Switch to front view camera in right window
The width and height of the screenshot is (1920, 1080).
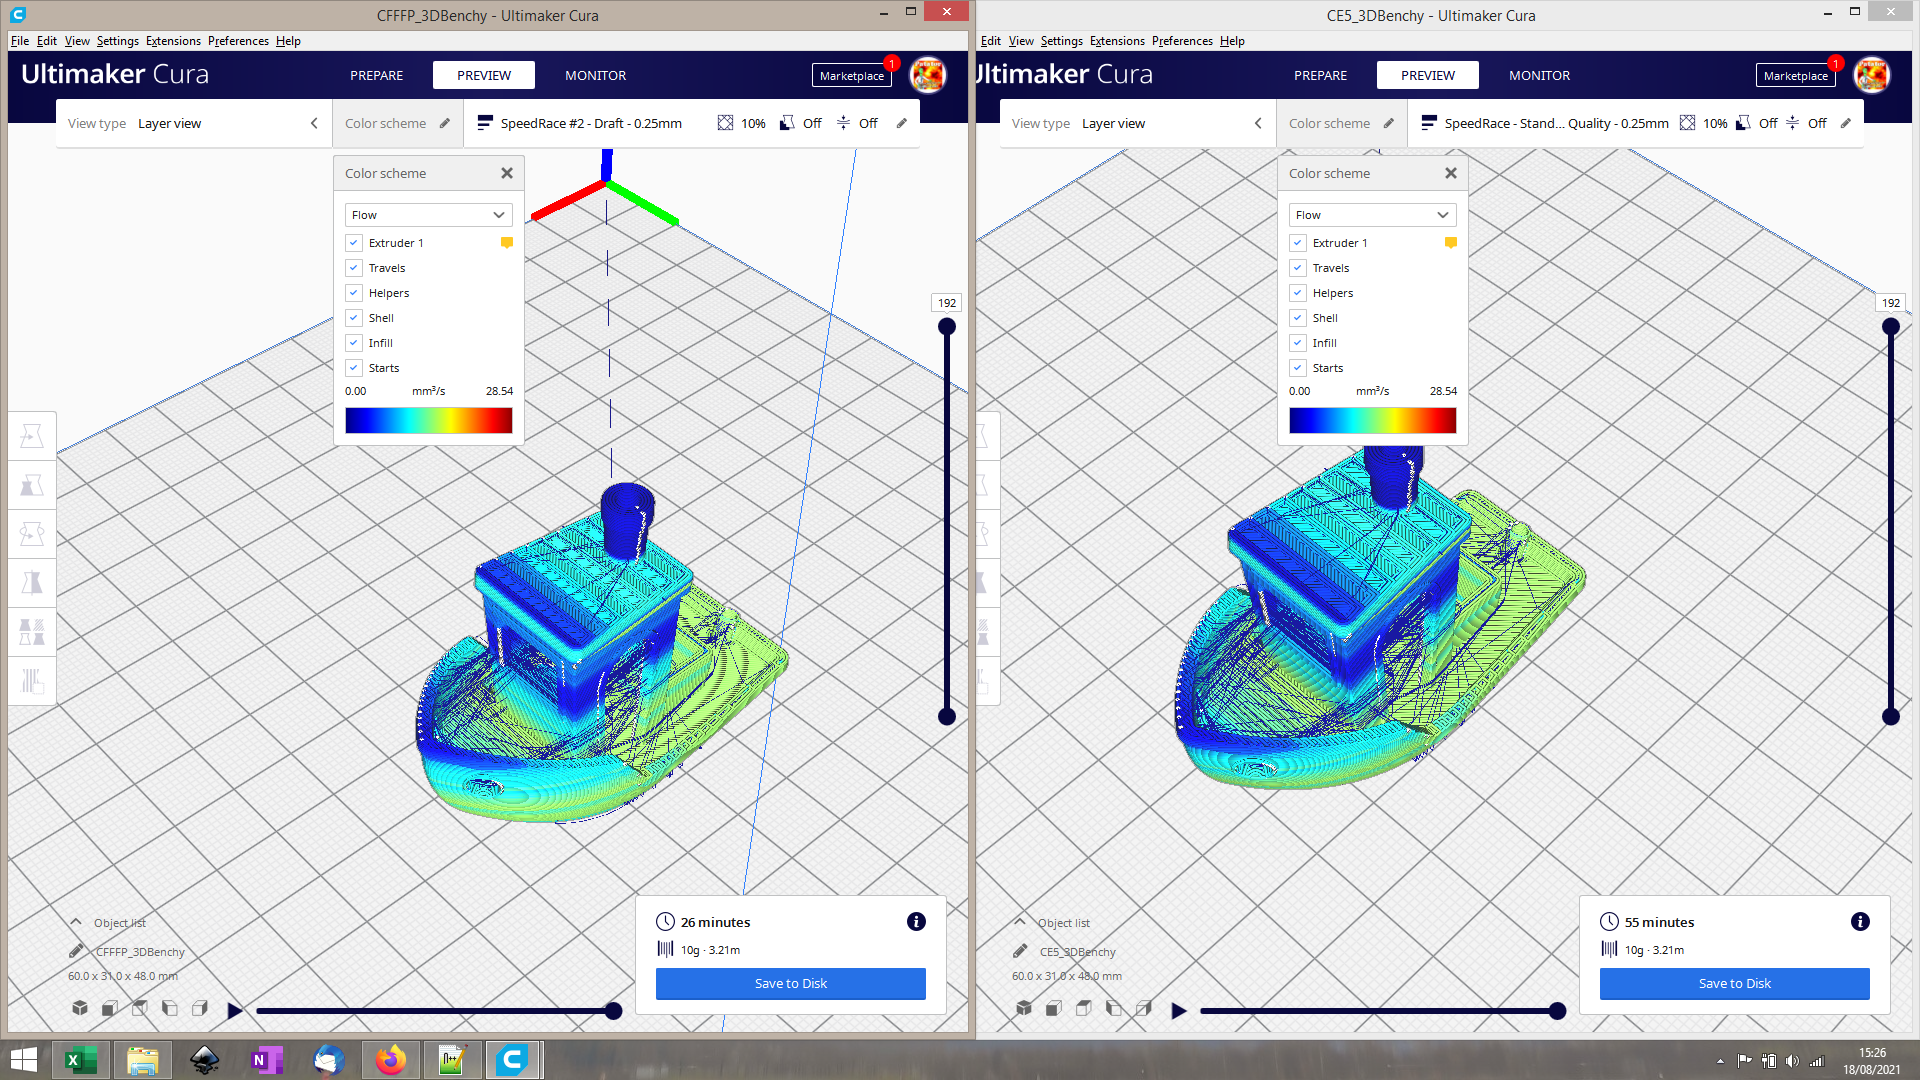[1054, 1008]
